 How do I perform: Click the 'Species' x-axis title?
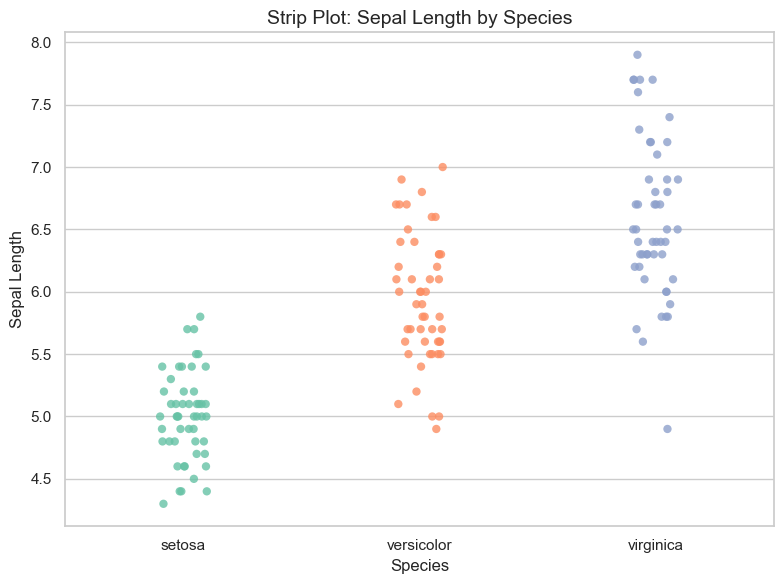[x=420, y=565]
